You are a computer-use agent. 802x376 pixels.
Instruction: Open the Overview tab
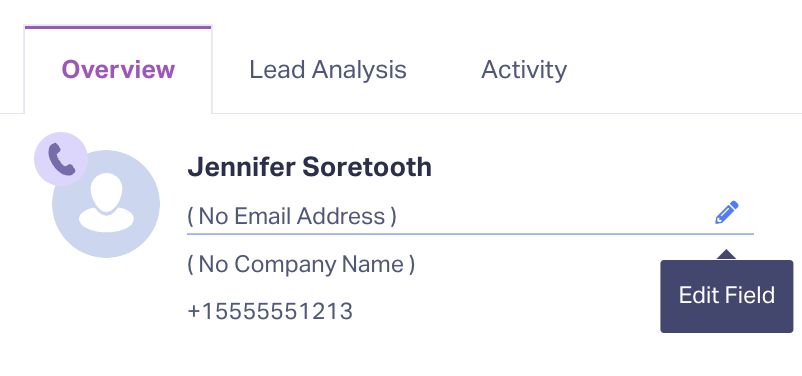click(118, 70)
